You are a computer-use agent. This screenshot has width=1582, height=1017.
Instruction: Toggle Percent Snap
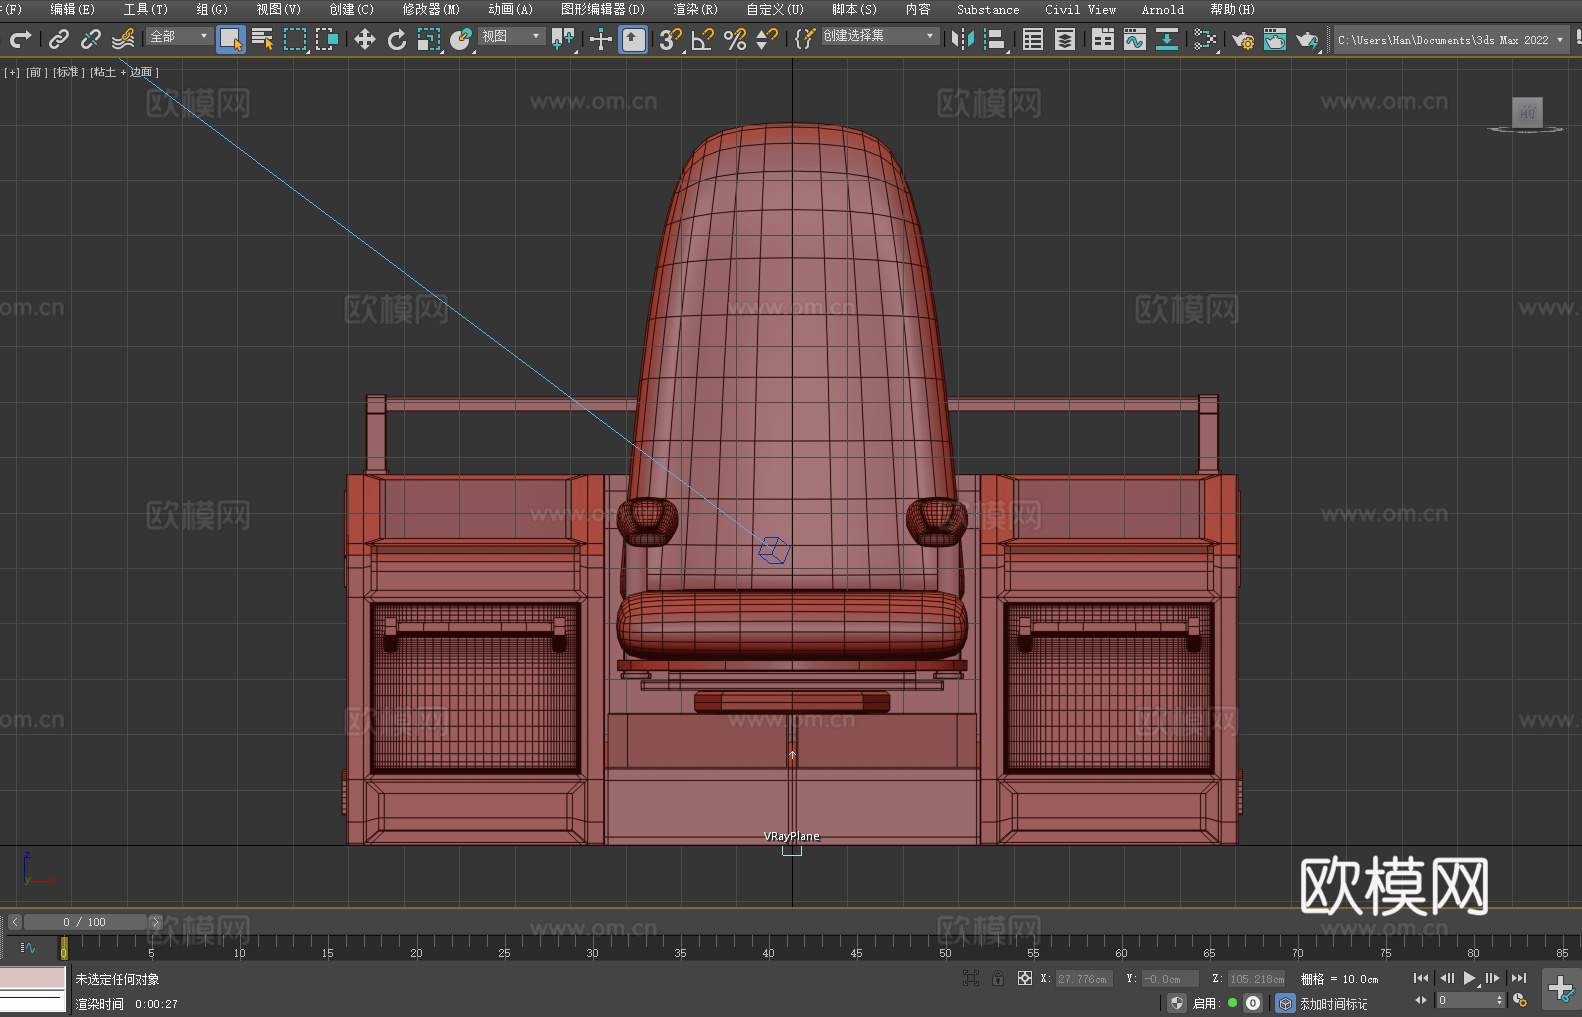(735, 39)
